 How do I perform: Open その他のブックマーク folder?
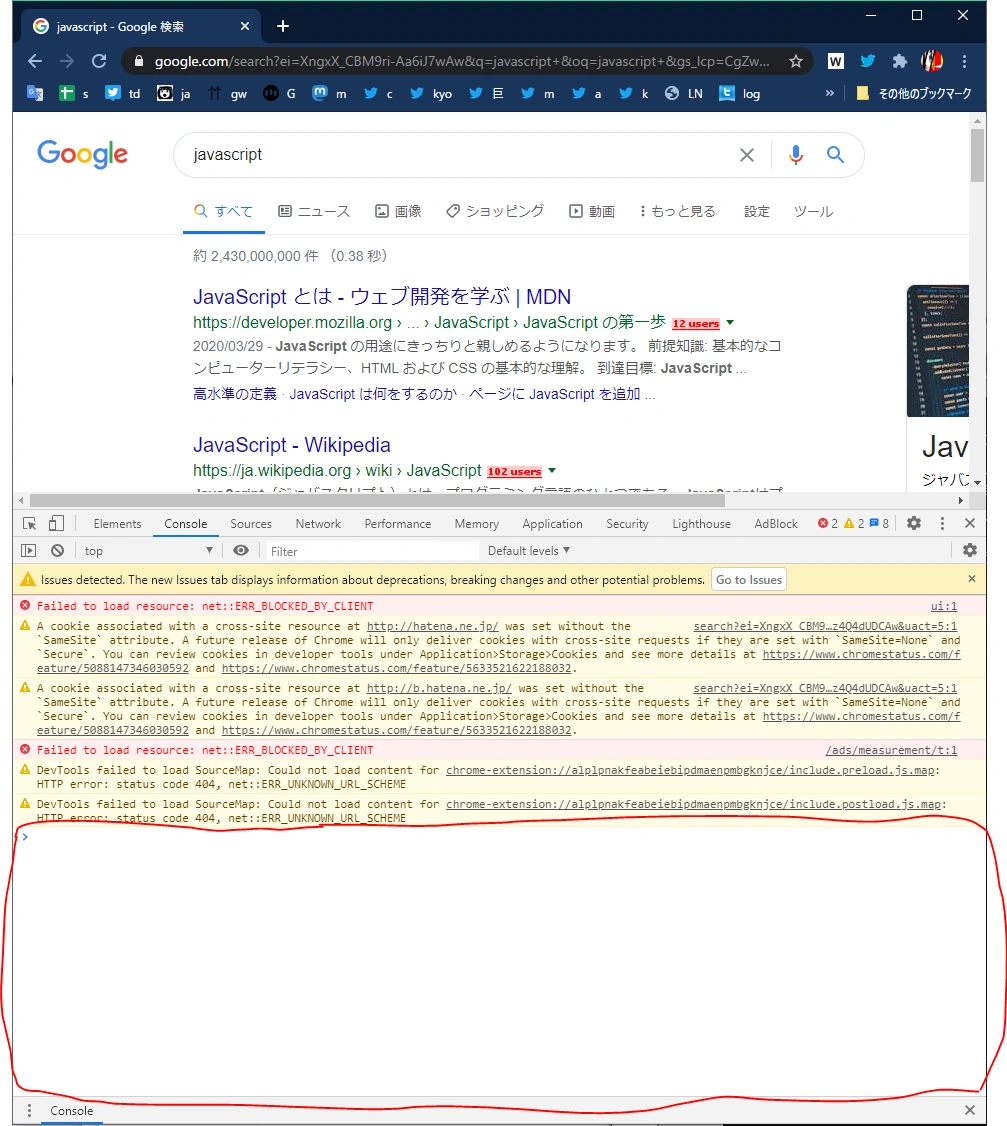tap(914, 93)
